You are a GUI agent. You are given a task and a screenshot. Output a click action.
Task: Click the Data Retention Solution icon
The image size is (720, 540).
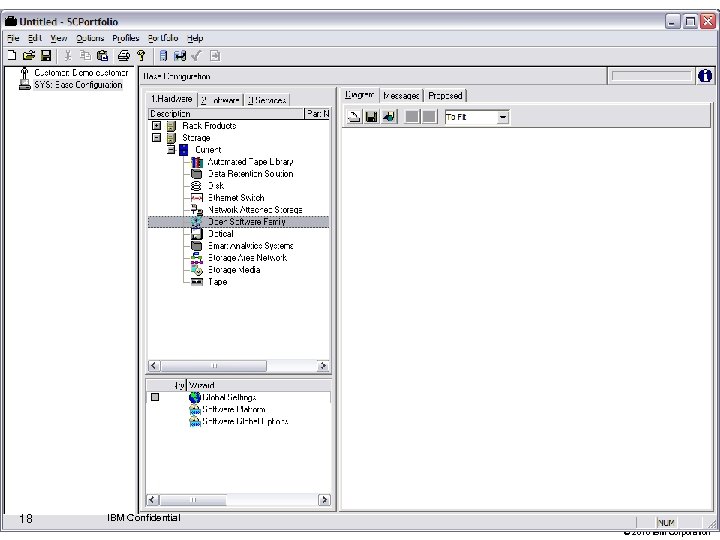click(x=197, y=174)
